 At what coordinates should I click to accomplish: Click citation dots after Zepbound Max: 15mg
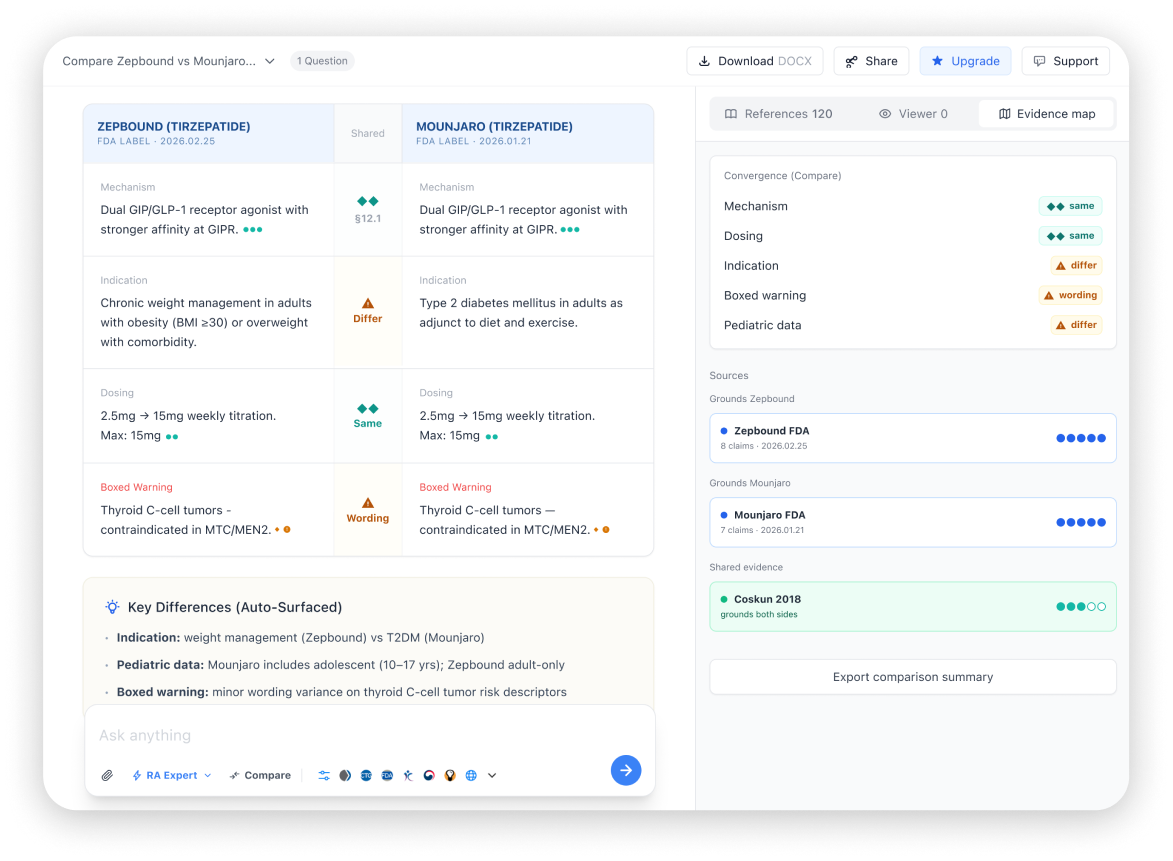click(x=172, y=437)
